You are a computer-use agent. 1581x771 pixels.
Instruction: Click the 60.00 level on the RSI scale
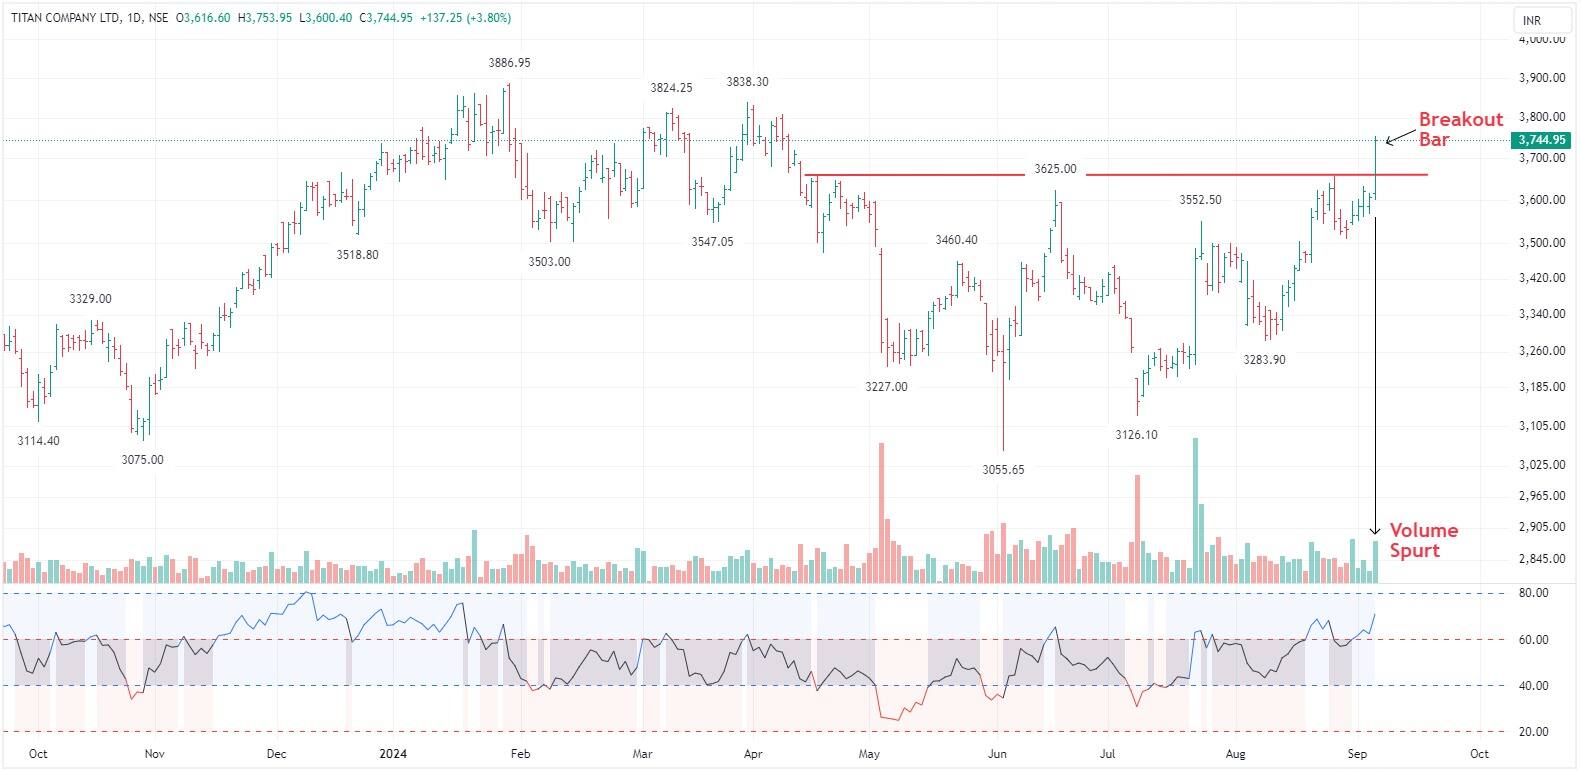(1534, 640)
